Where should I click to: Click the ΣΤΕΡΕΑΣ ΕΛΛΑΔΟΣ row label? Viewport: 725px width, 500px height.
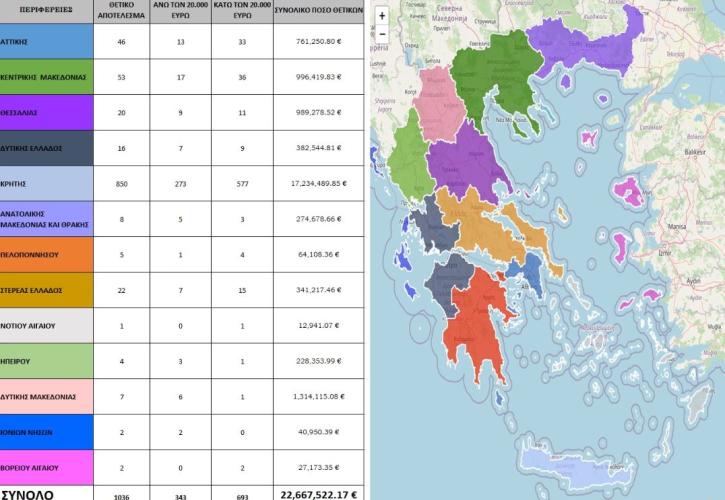click(x=46, y=290)
